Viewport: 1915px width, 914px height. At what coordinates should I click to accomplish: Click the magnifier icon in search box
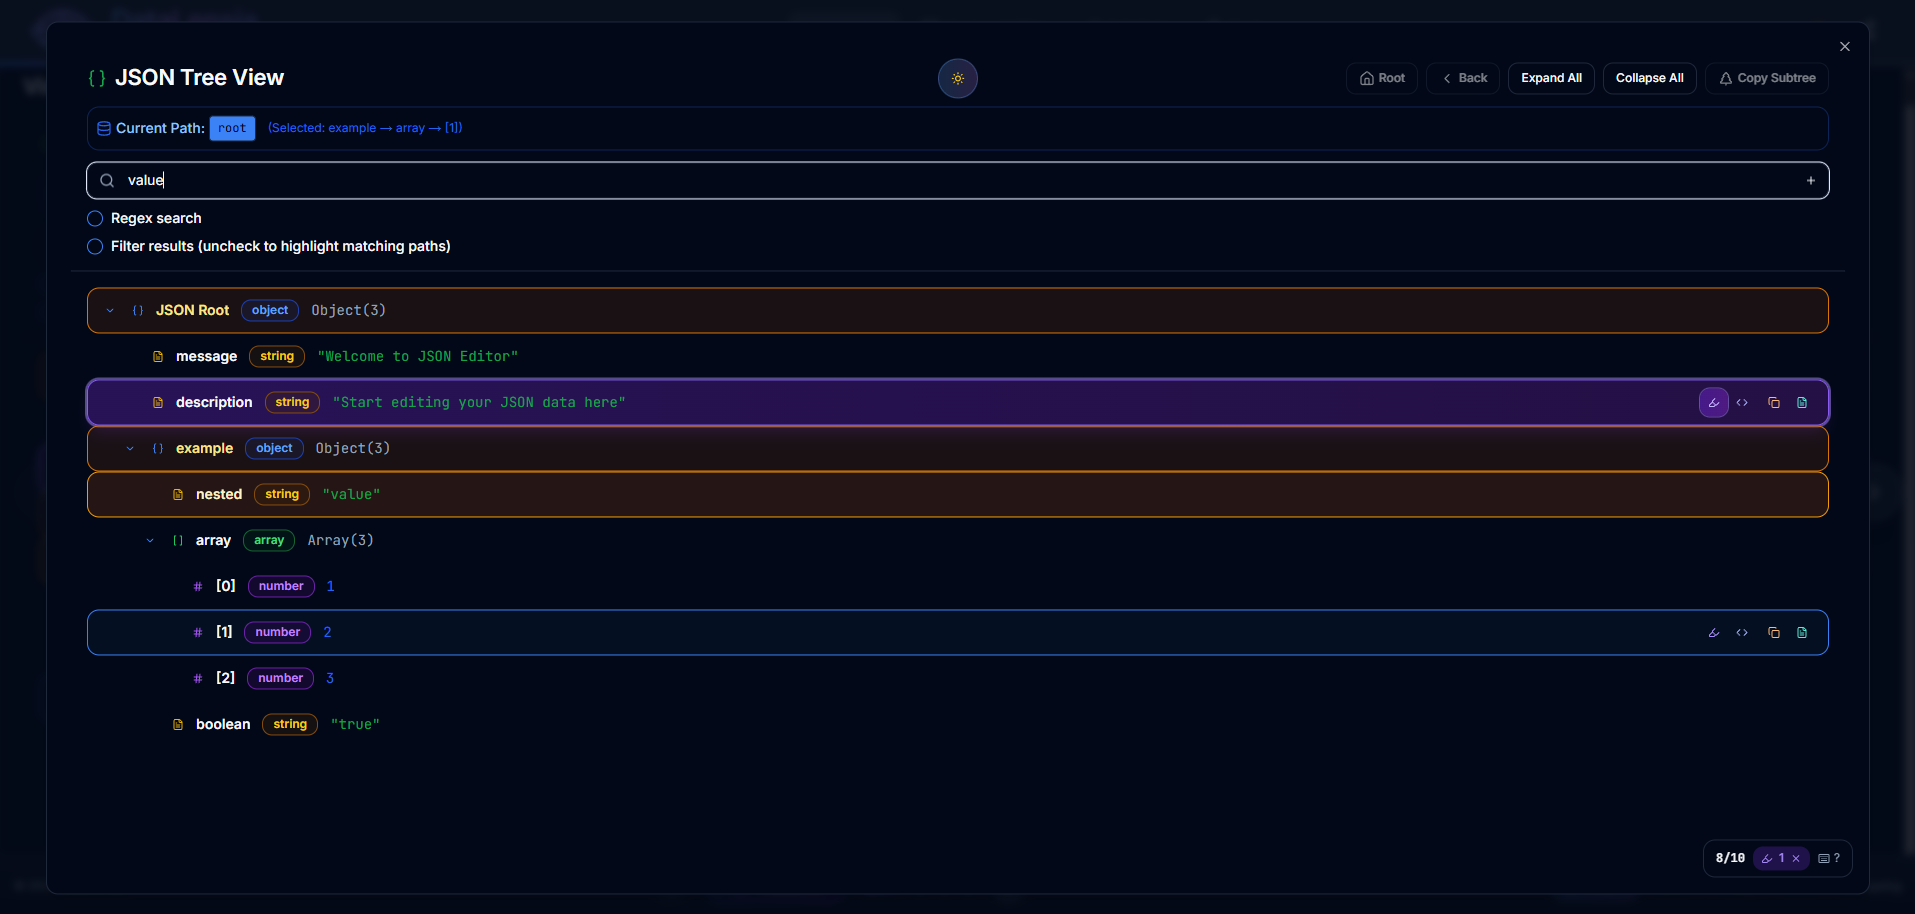107,181
